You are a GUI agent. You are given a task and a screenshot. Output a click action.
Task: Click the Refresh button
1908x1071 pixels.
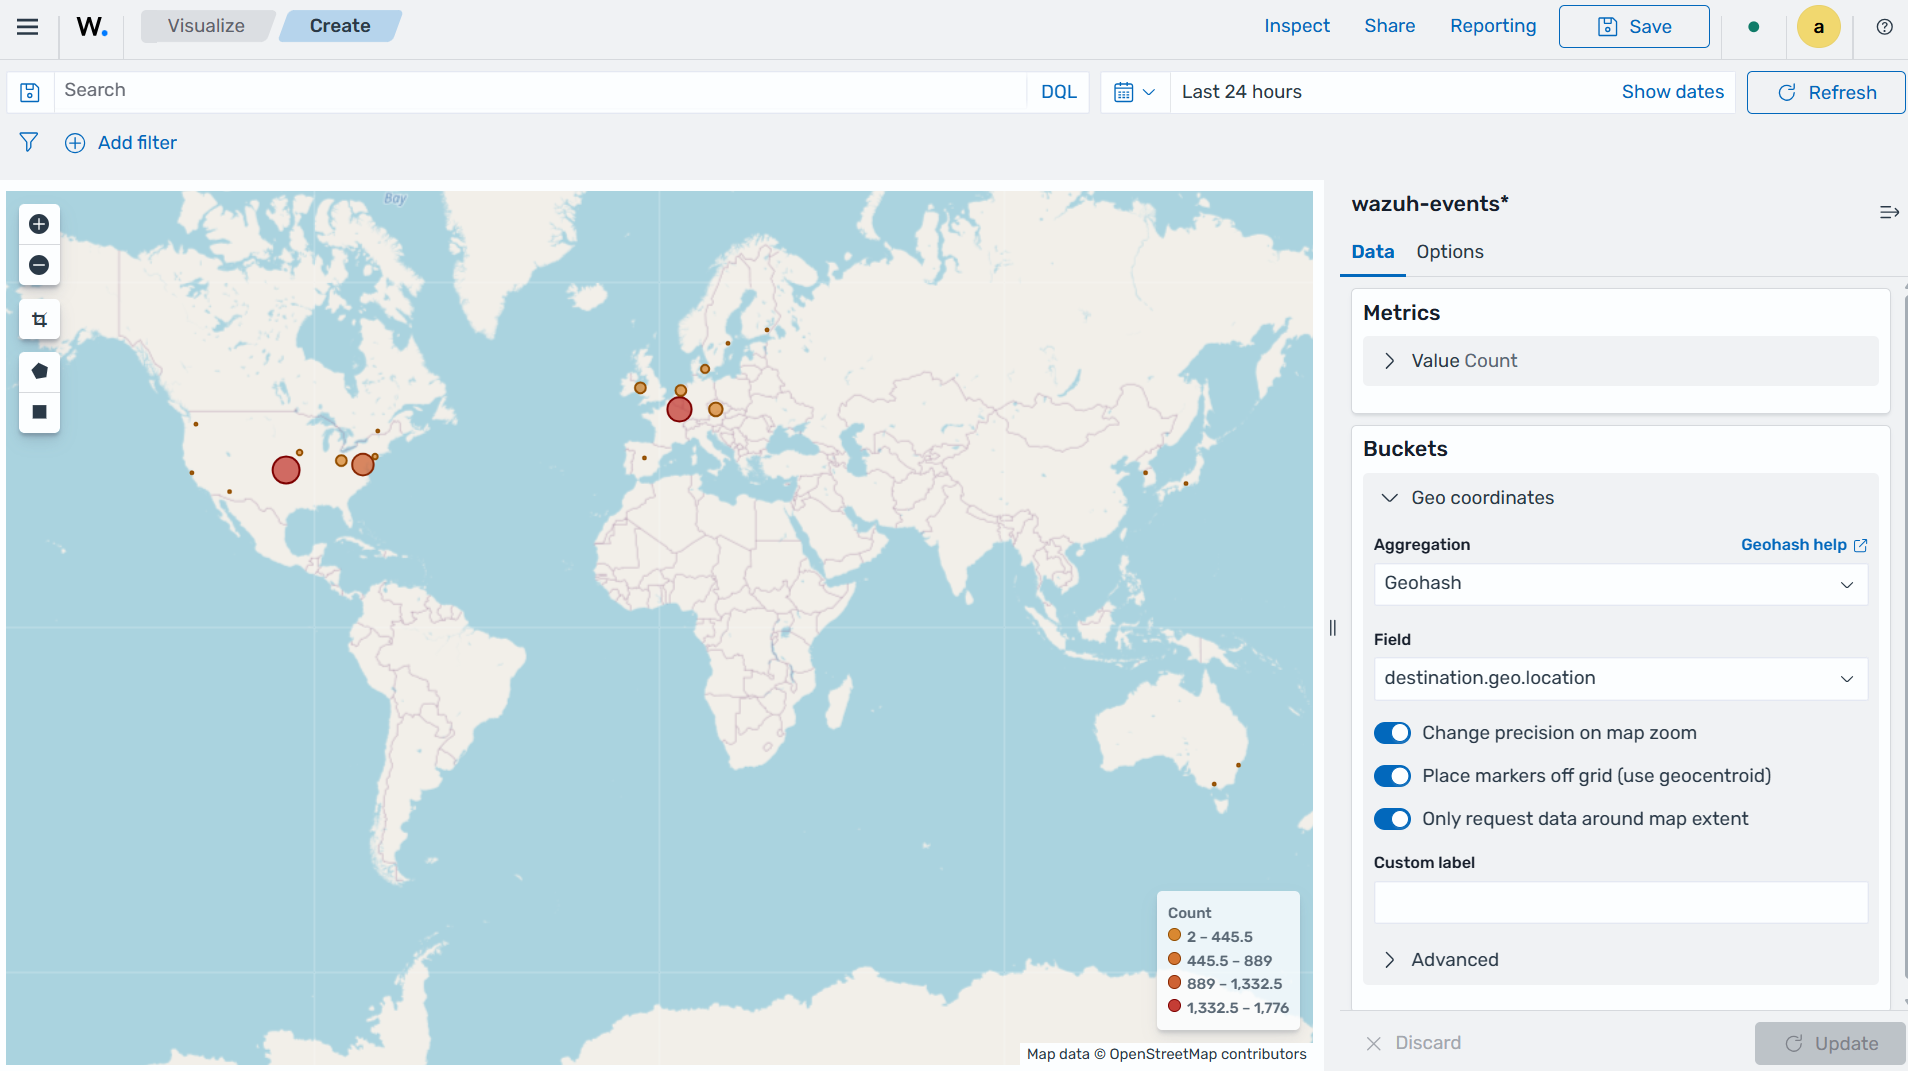(1826, 92)
